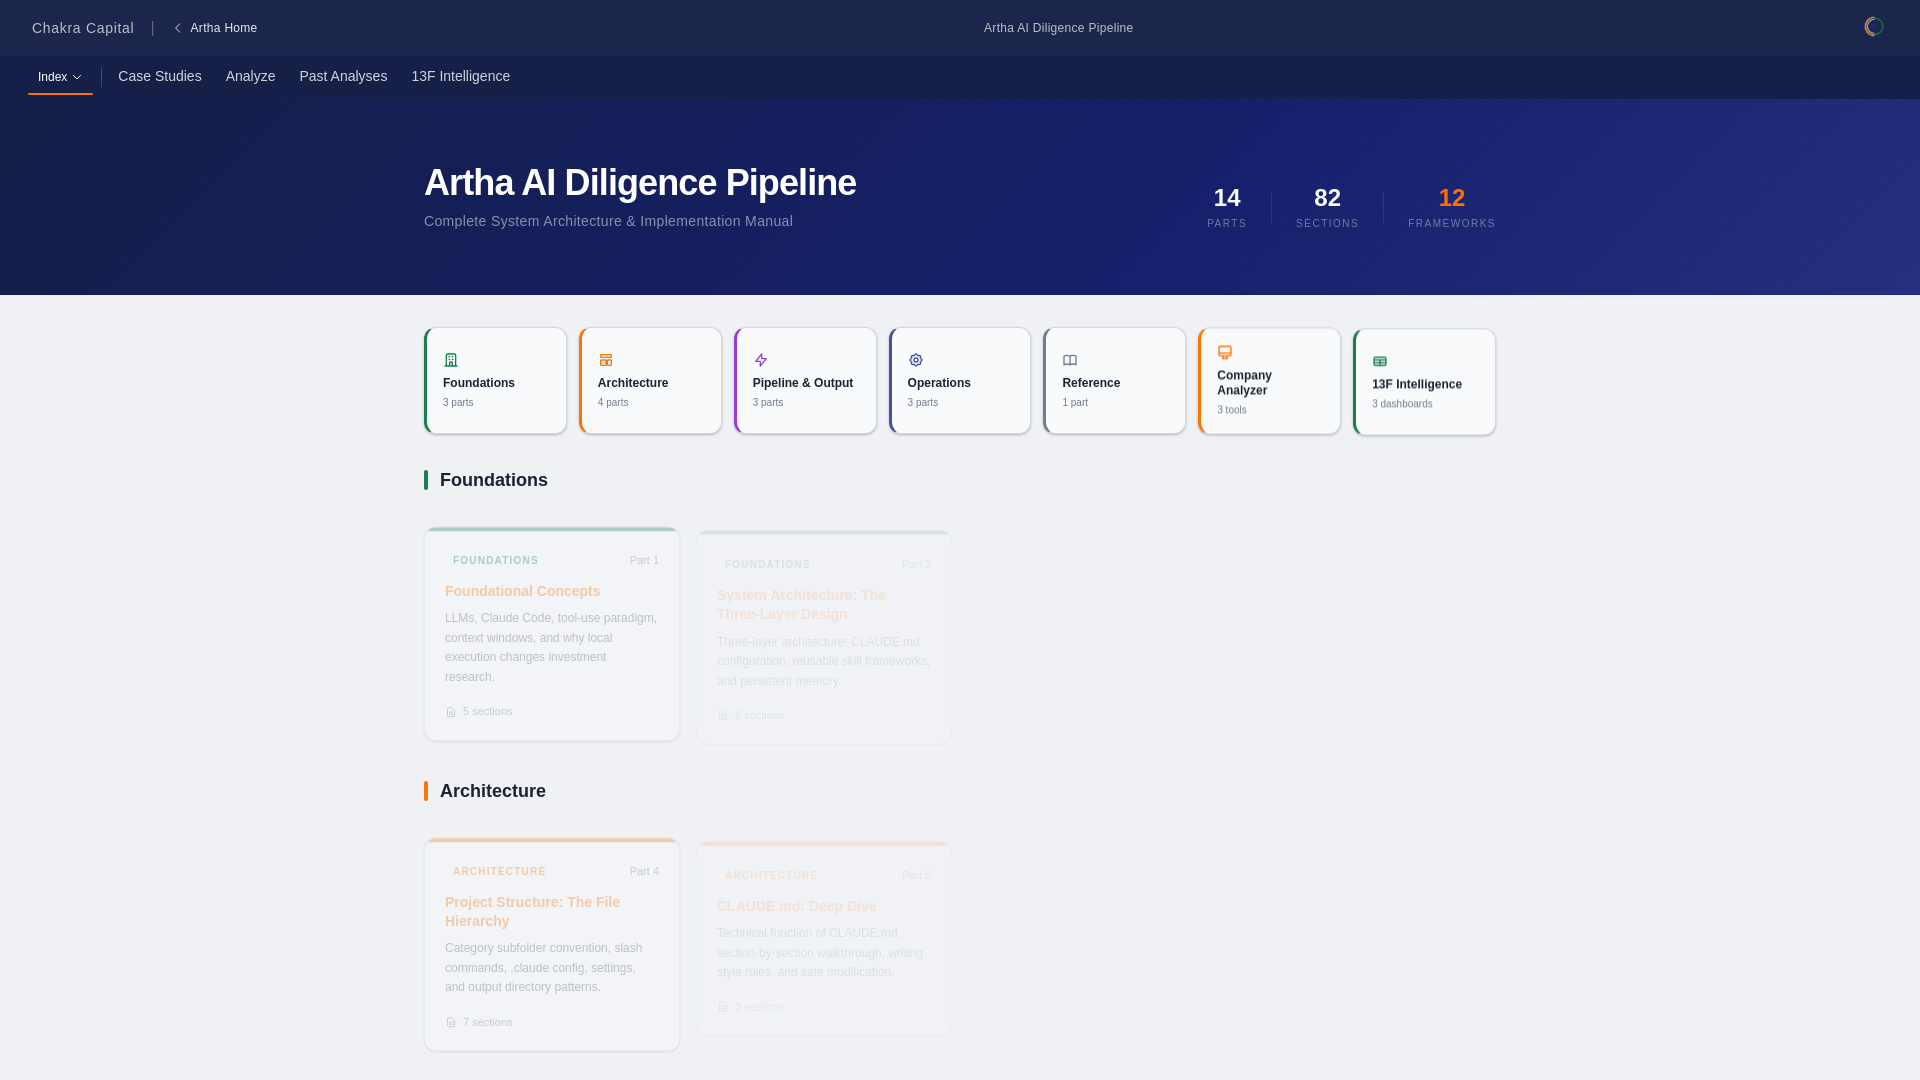Open the Pipeline & Output category card
The image size is (1920, 1080).
[805, 381]
